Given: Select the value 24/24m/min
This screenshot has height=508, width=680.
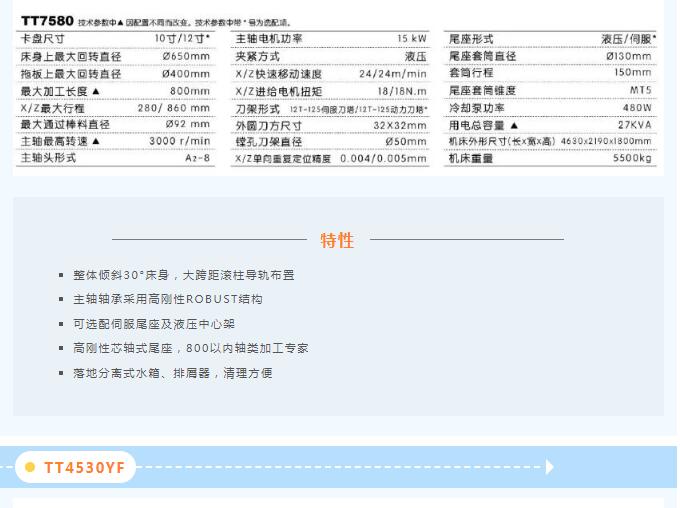Looking at the screenshot, I should tap(393, 74).
